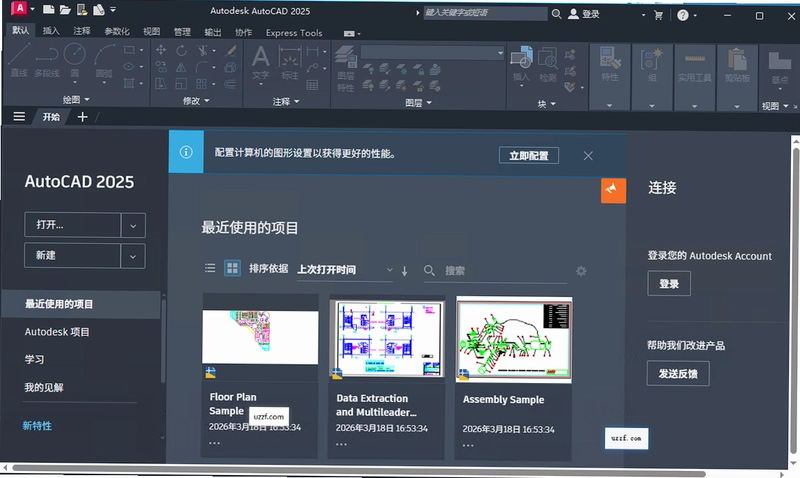Open the Assembly Sample thumbnail
The height and width of the screenshot is (478, 800).
click(x=514, y=340)
